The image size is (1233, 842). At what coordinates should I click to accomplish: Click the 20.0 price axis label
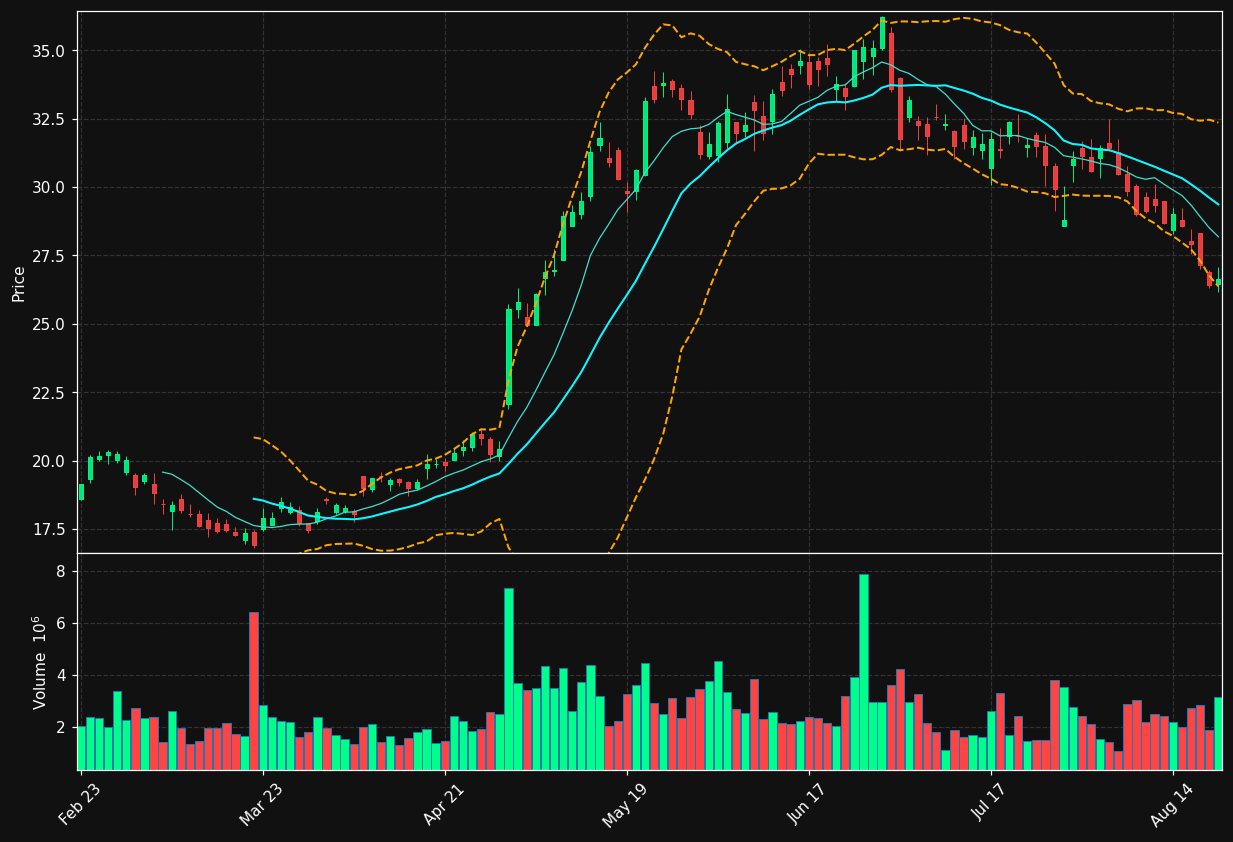click(x=50, y=462)
